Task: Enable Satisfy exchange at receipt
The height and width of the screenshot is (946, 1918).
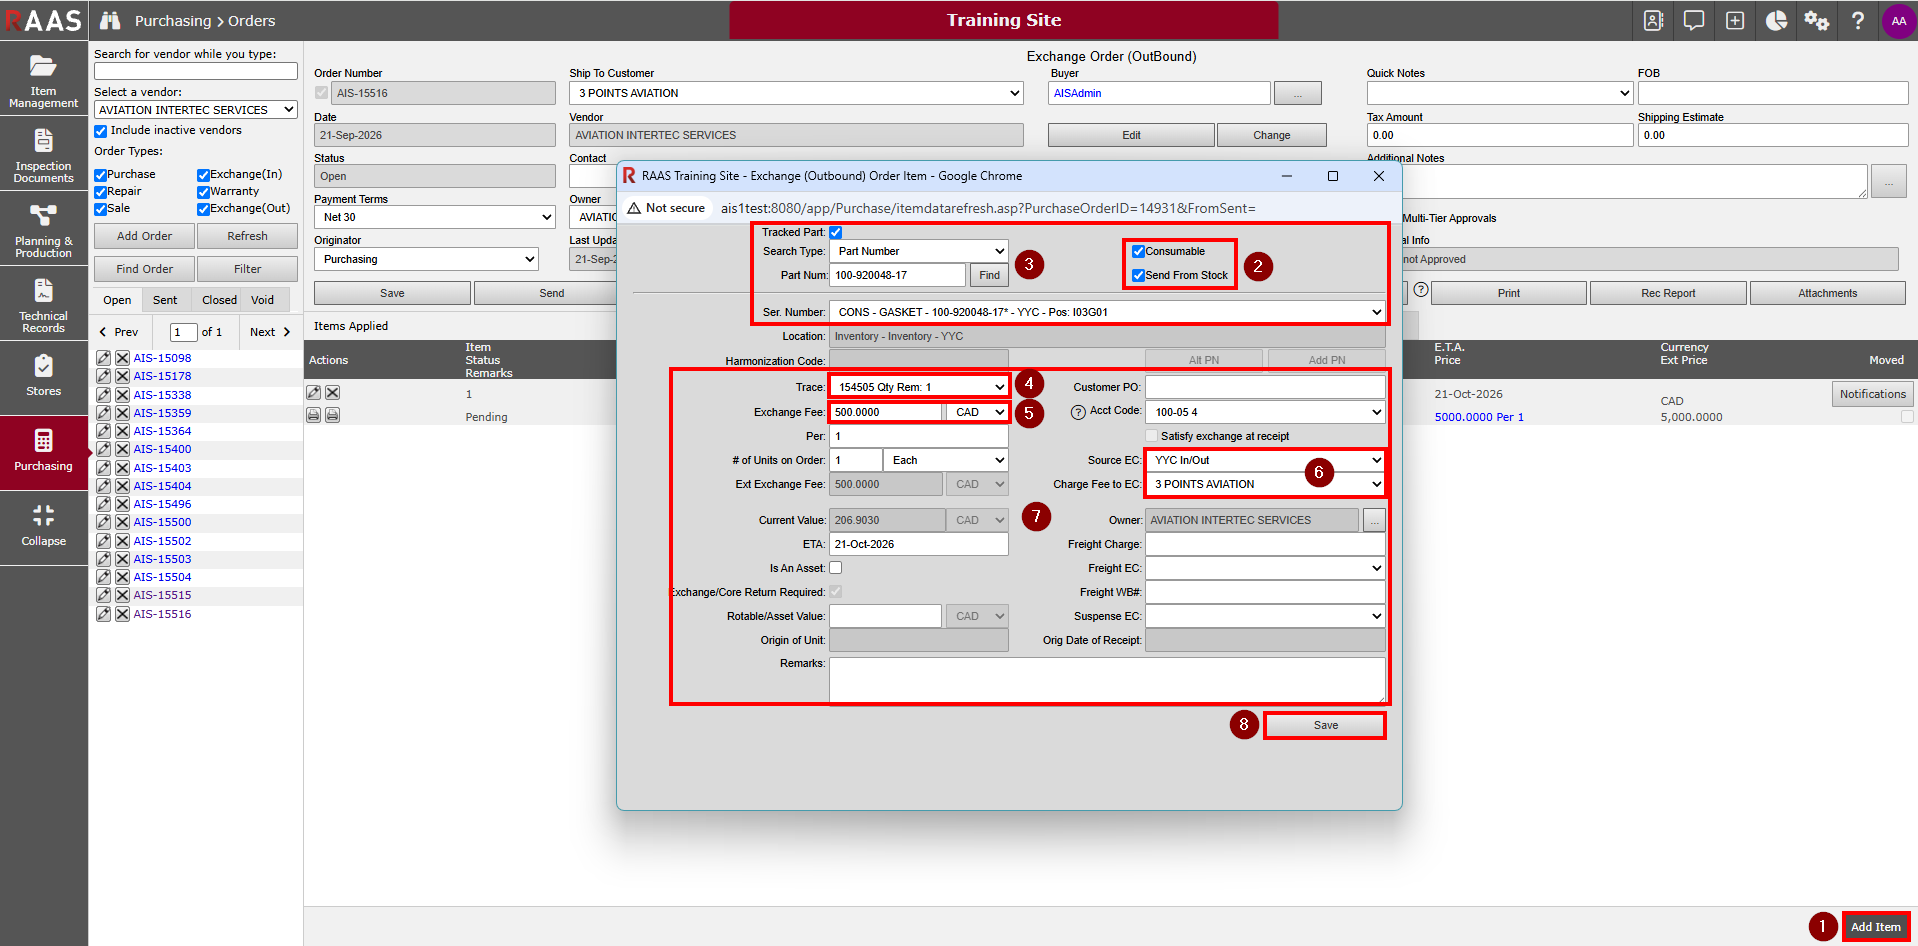Action: click(x=1152, y=436)
